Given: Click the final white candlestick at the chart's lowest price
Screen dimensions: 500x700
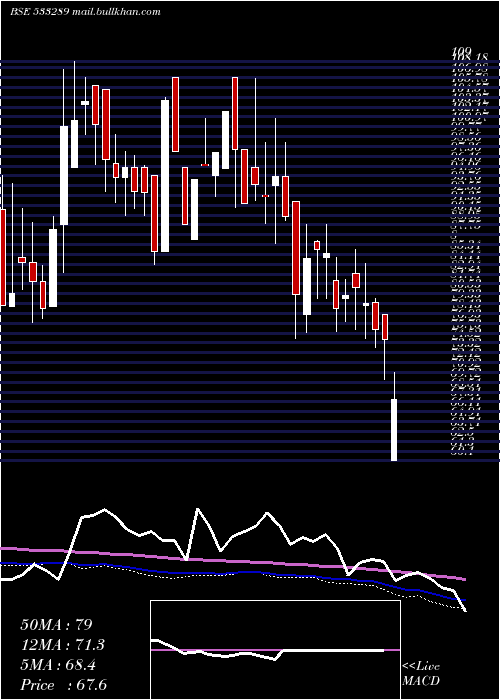Looking at the screenshot, I should (394, 429).
